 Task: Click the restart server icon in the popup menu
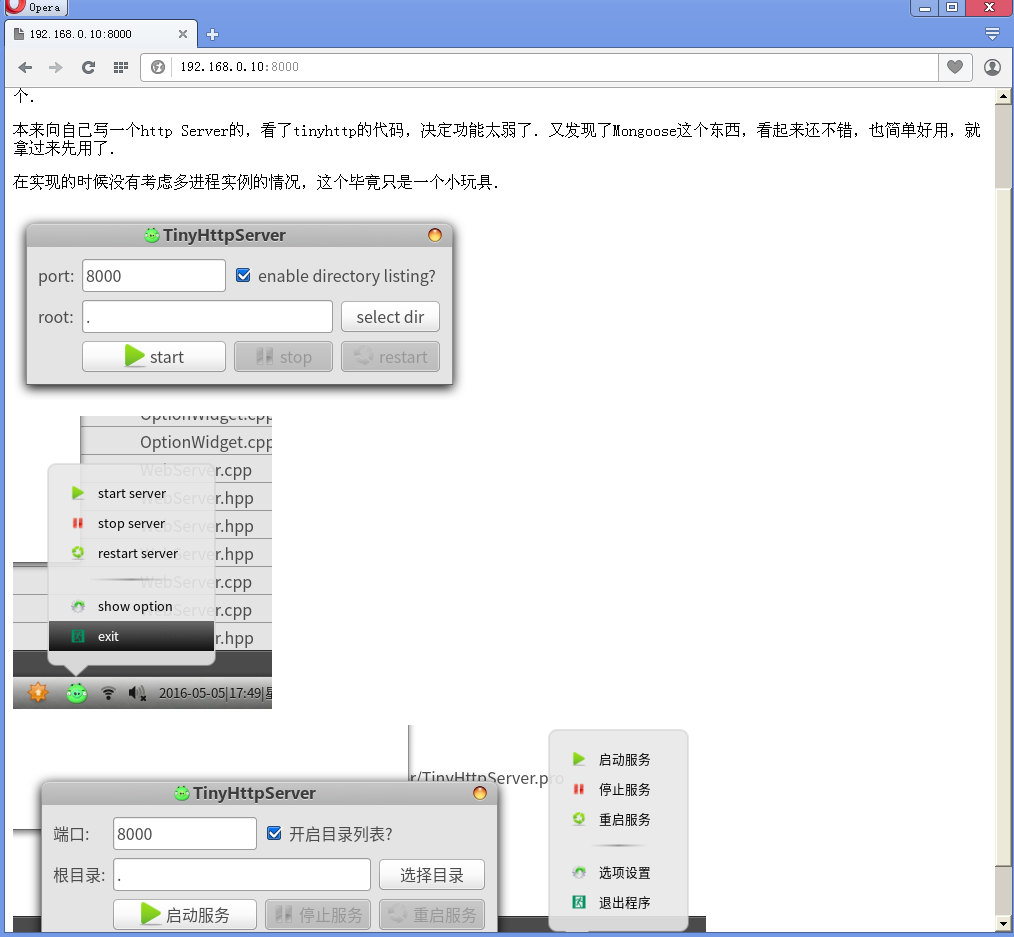(77, 553)
